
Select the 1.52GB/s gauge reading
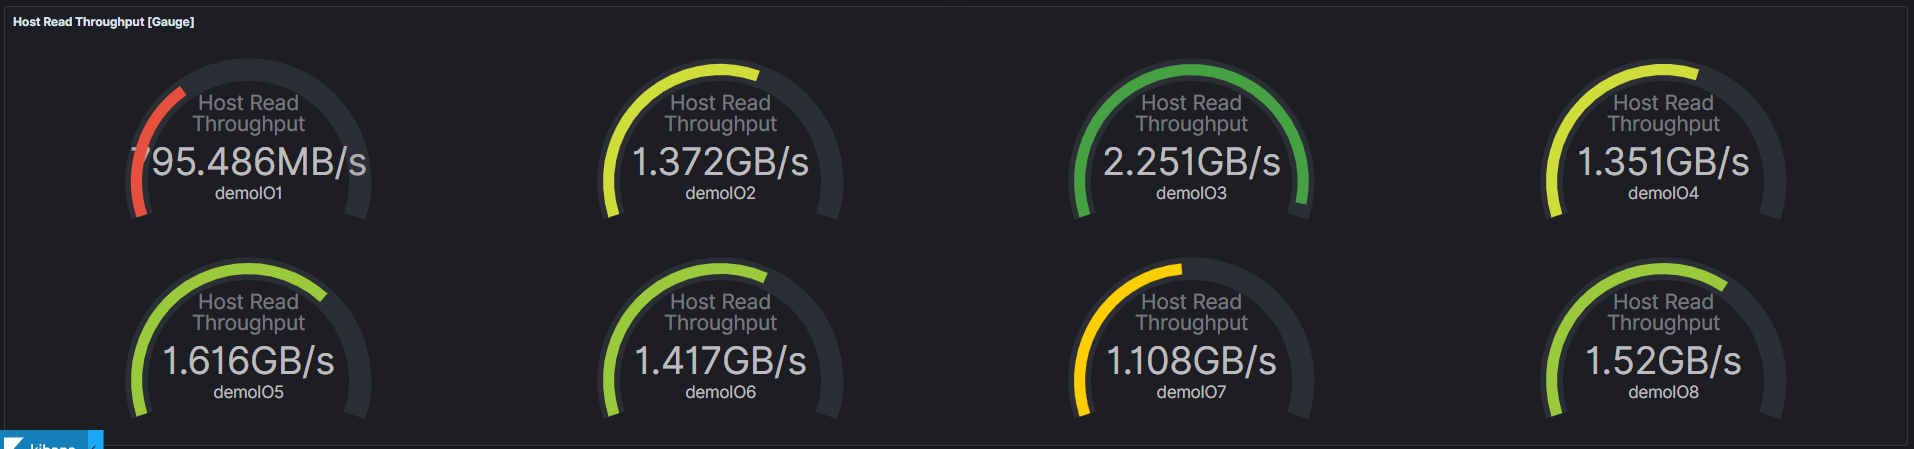click(x=1663, y=361)
